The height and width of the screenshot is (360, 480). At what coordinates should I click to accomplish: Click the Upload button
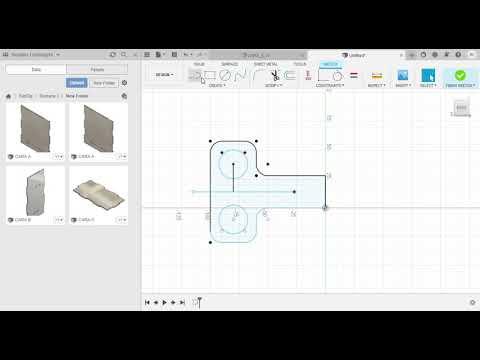[x=77, y=83]
